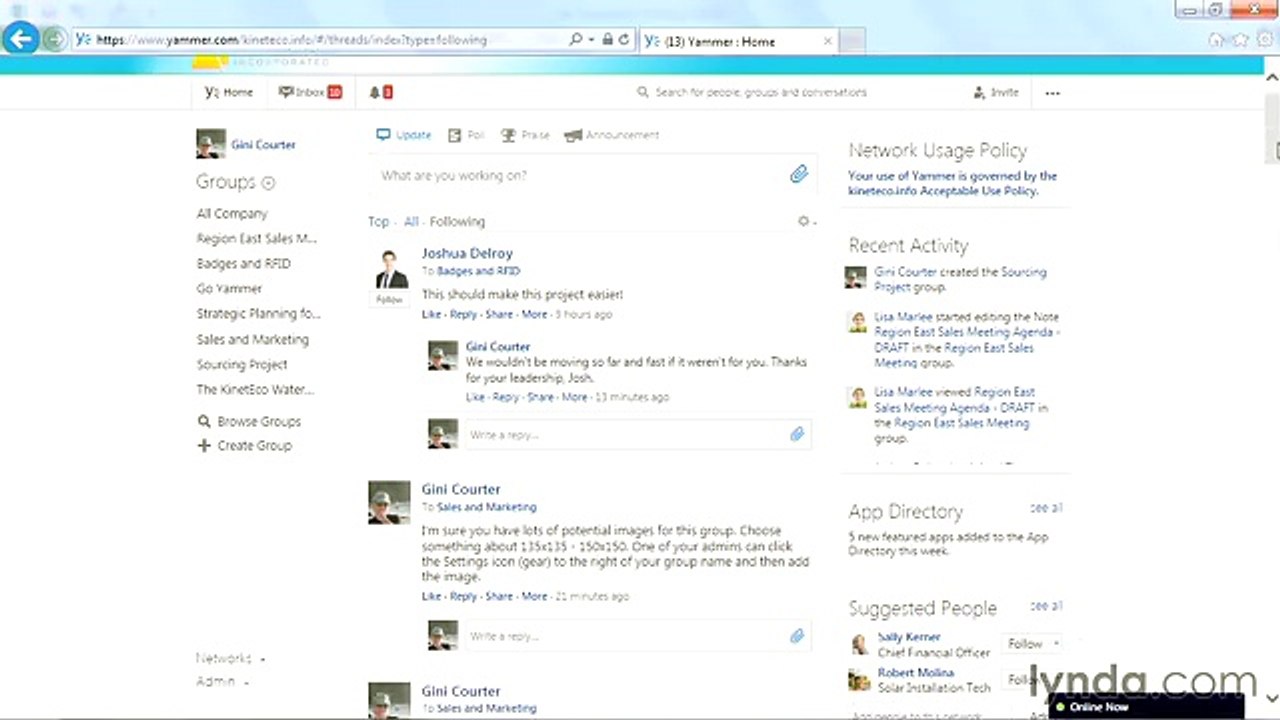Reply to Gini's post about group images
Viewport: 1280px width, 720px height.
[463, 597]
